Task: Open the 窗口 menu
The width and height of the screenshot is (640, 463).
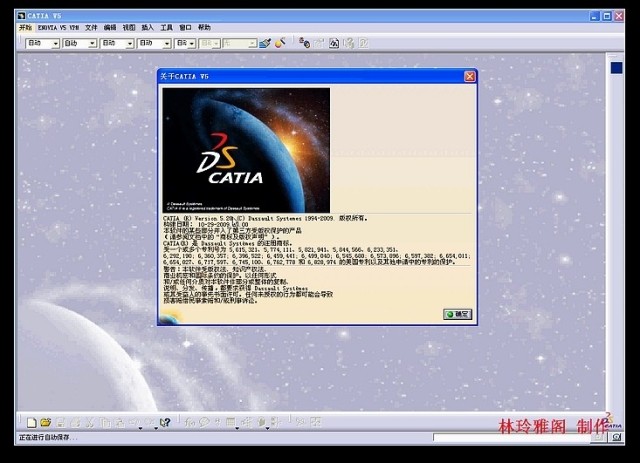Action: (185, 27)
